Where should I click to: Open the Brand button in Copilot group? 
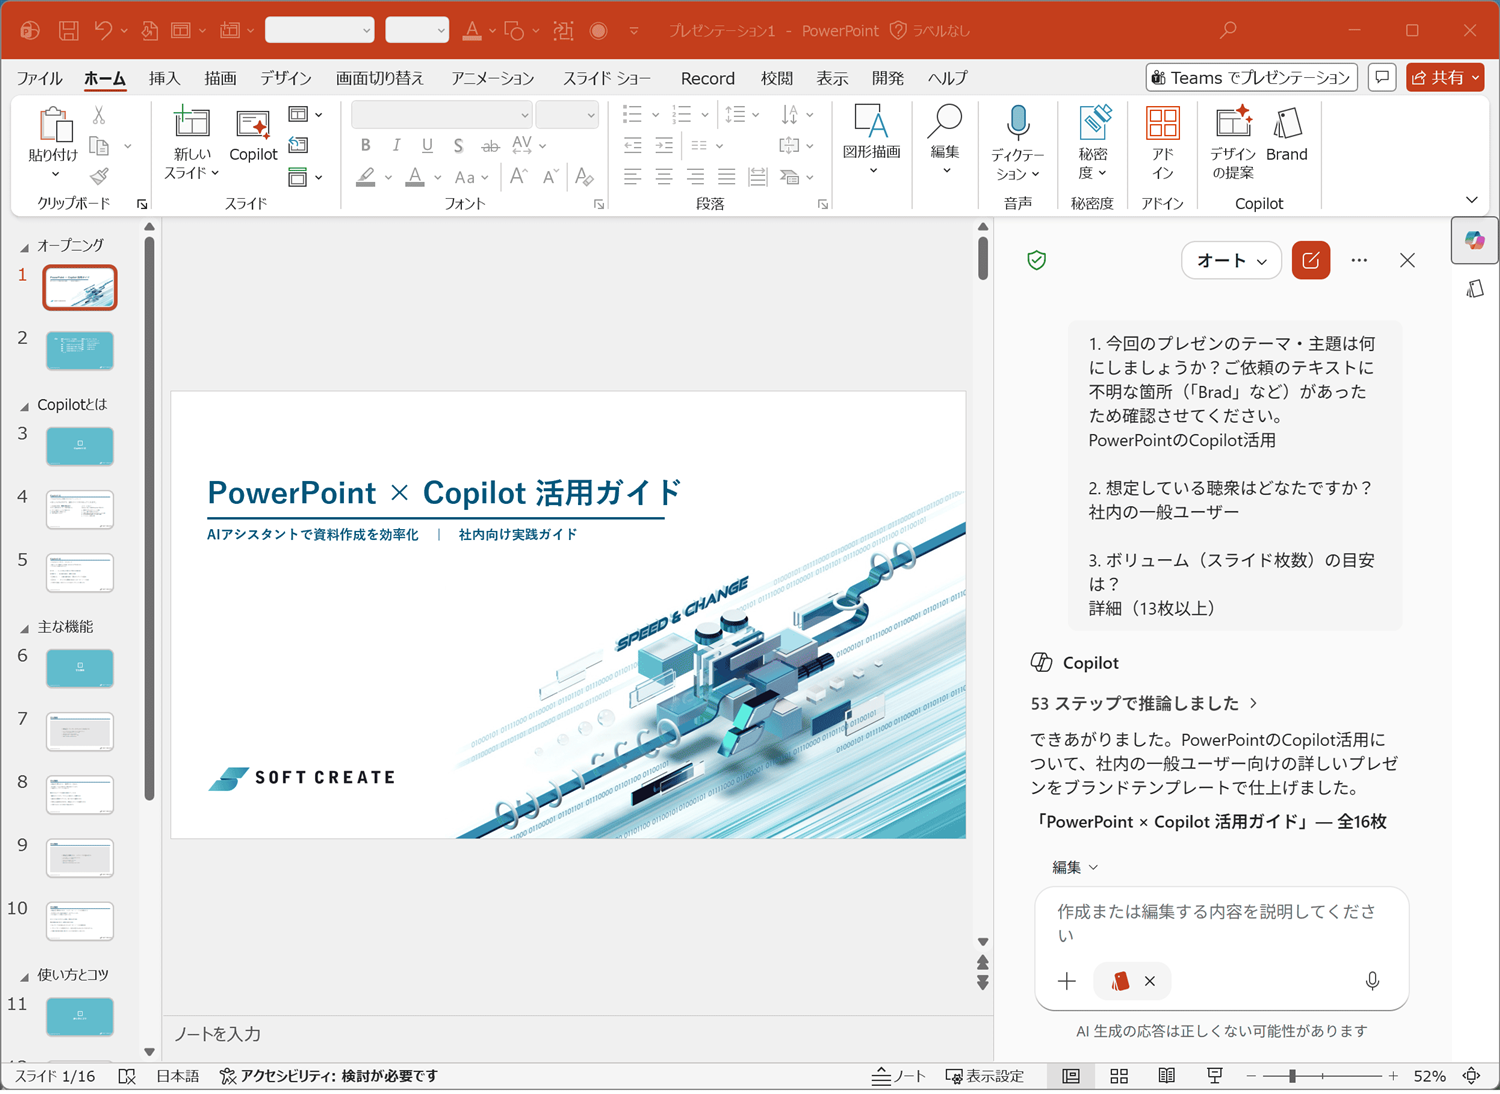(x=1287, y=135)
